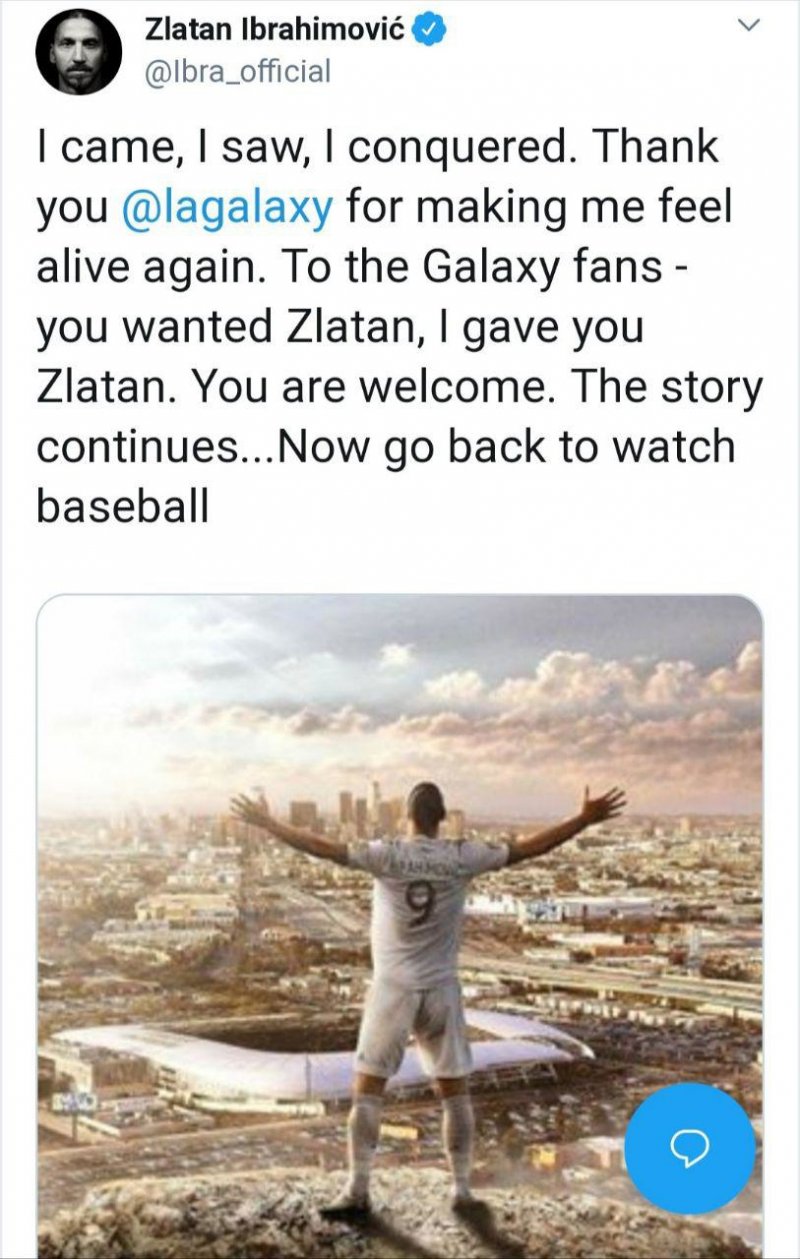Image resolution: width=800 pixels, height=1259 pixels.
Task: Click 'making me feel' text in the tweet
Action: [536, 209]
